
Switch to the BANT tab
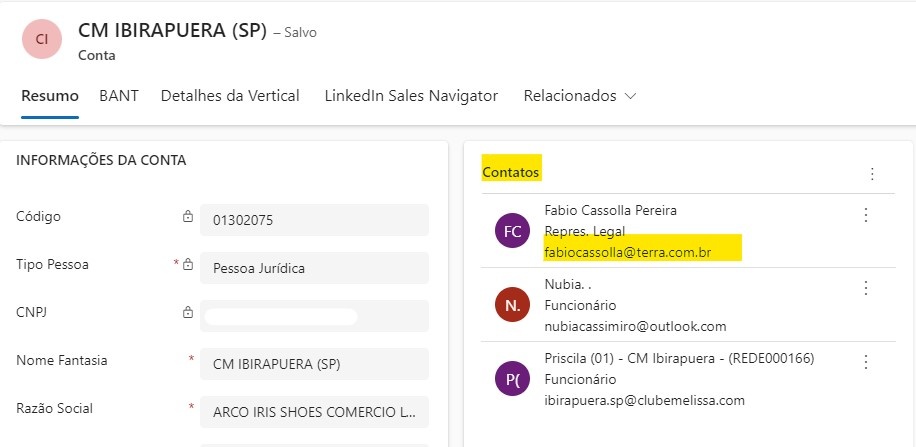pos(119,96)
